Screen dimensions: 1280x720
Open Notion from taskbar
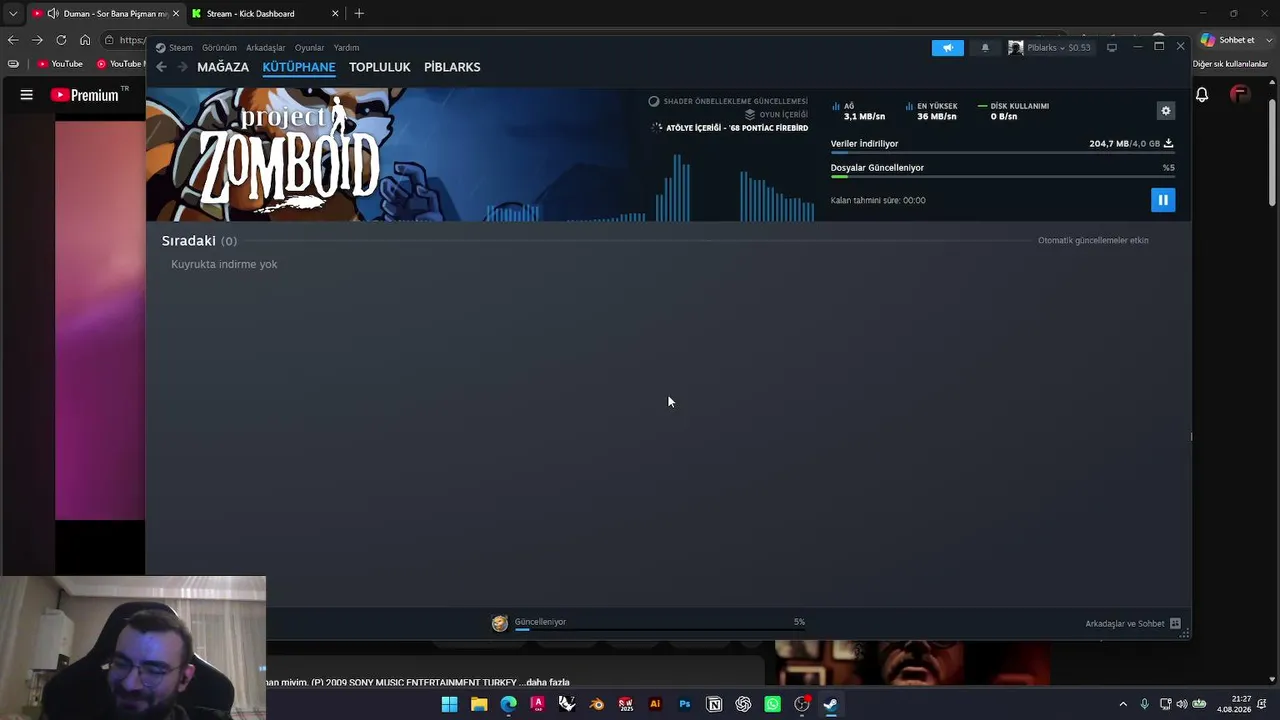[714, 704]
